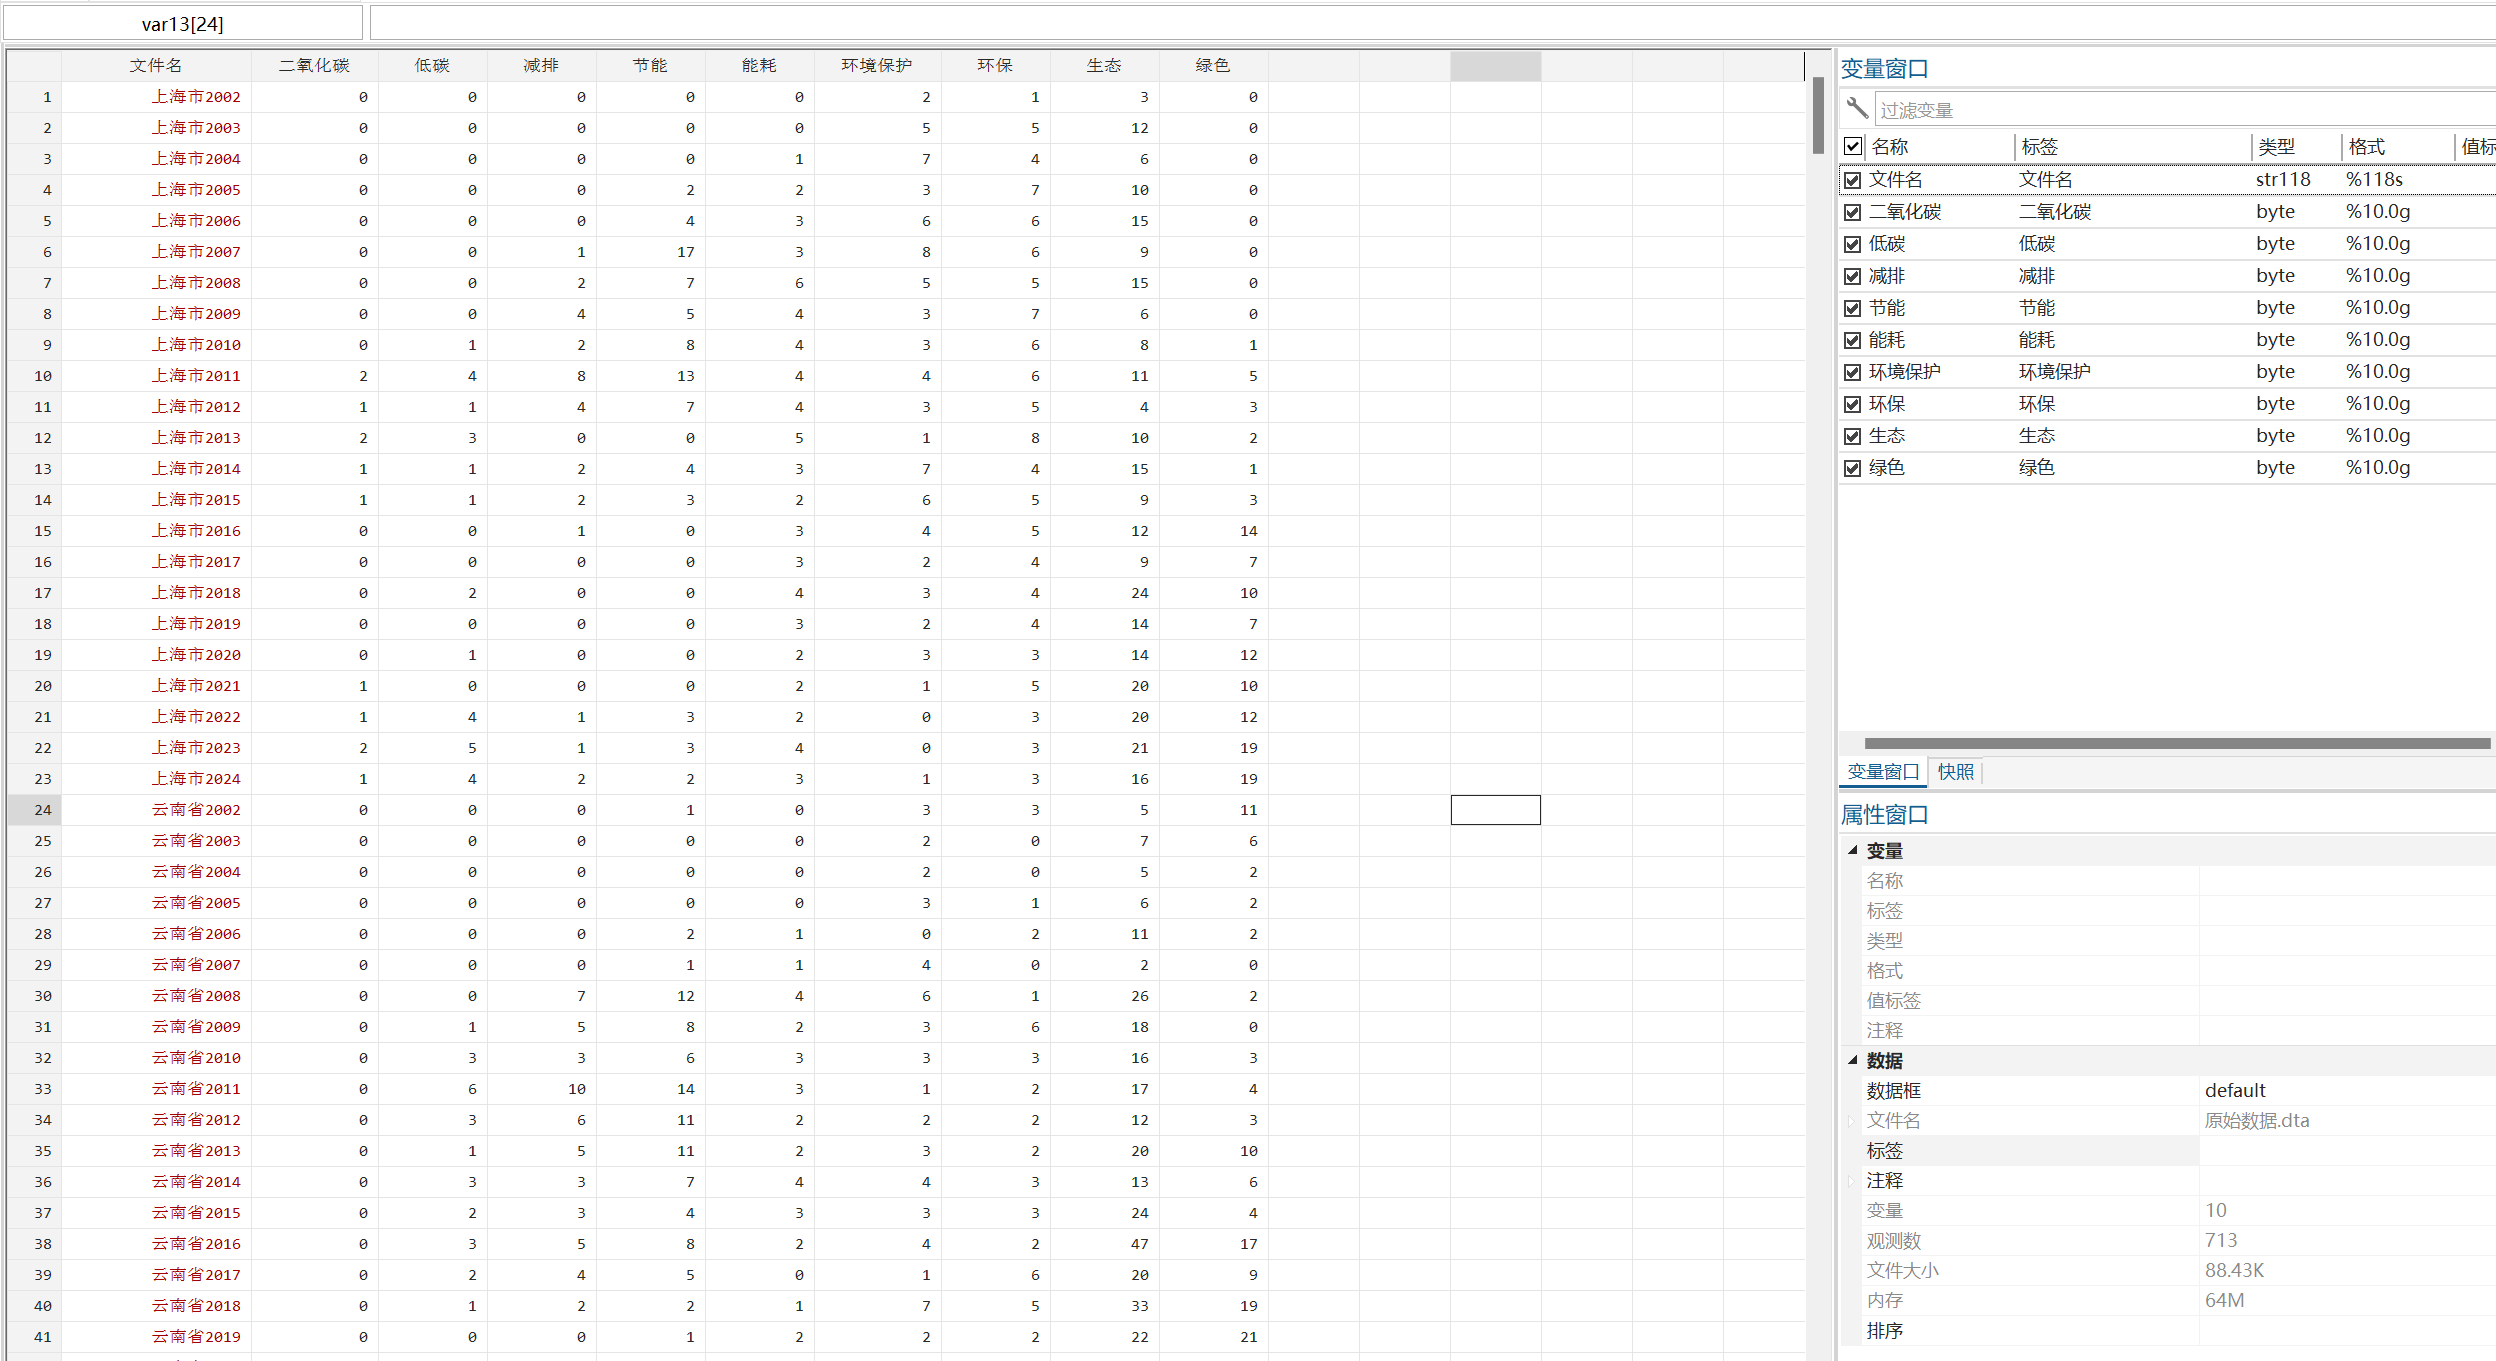Toggle the select-all checkbox beside 名称 header
Screen dimensions: 2496x1361
(x=1853, y=147)
